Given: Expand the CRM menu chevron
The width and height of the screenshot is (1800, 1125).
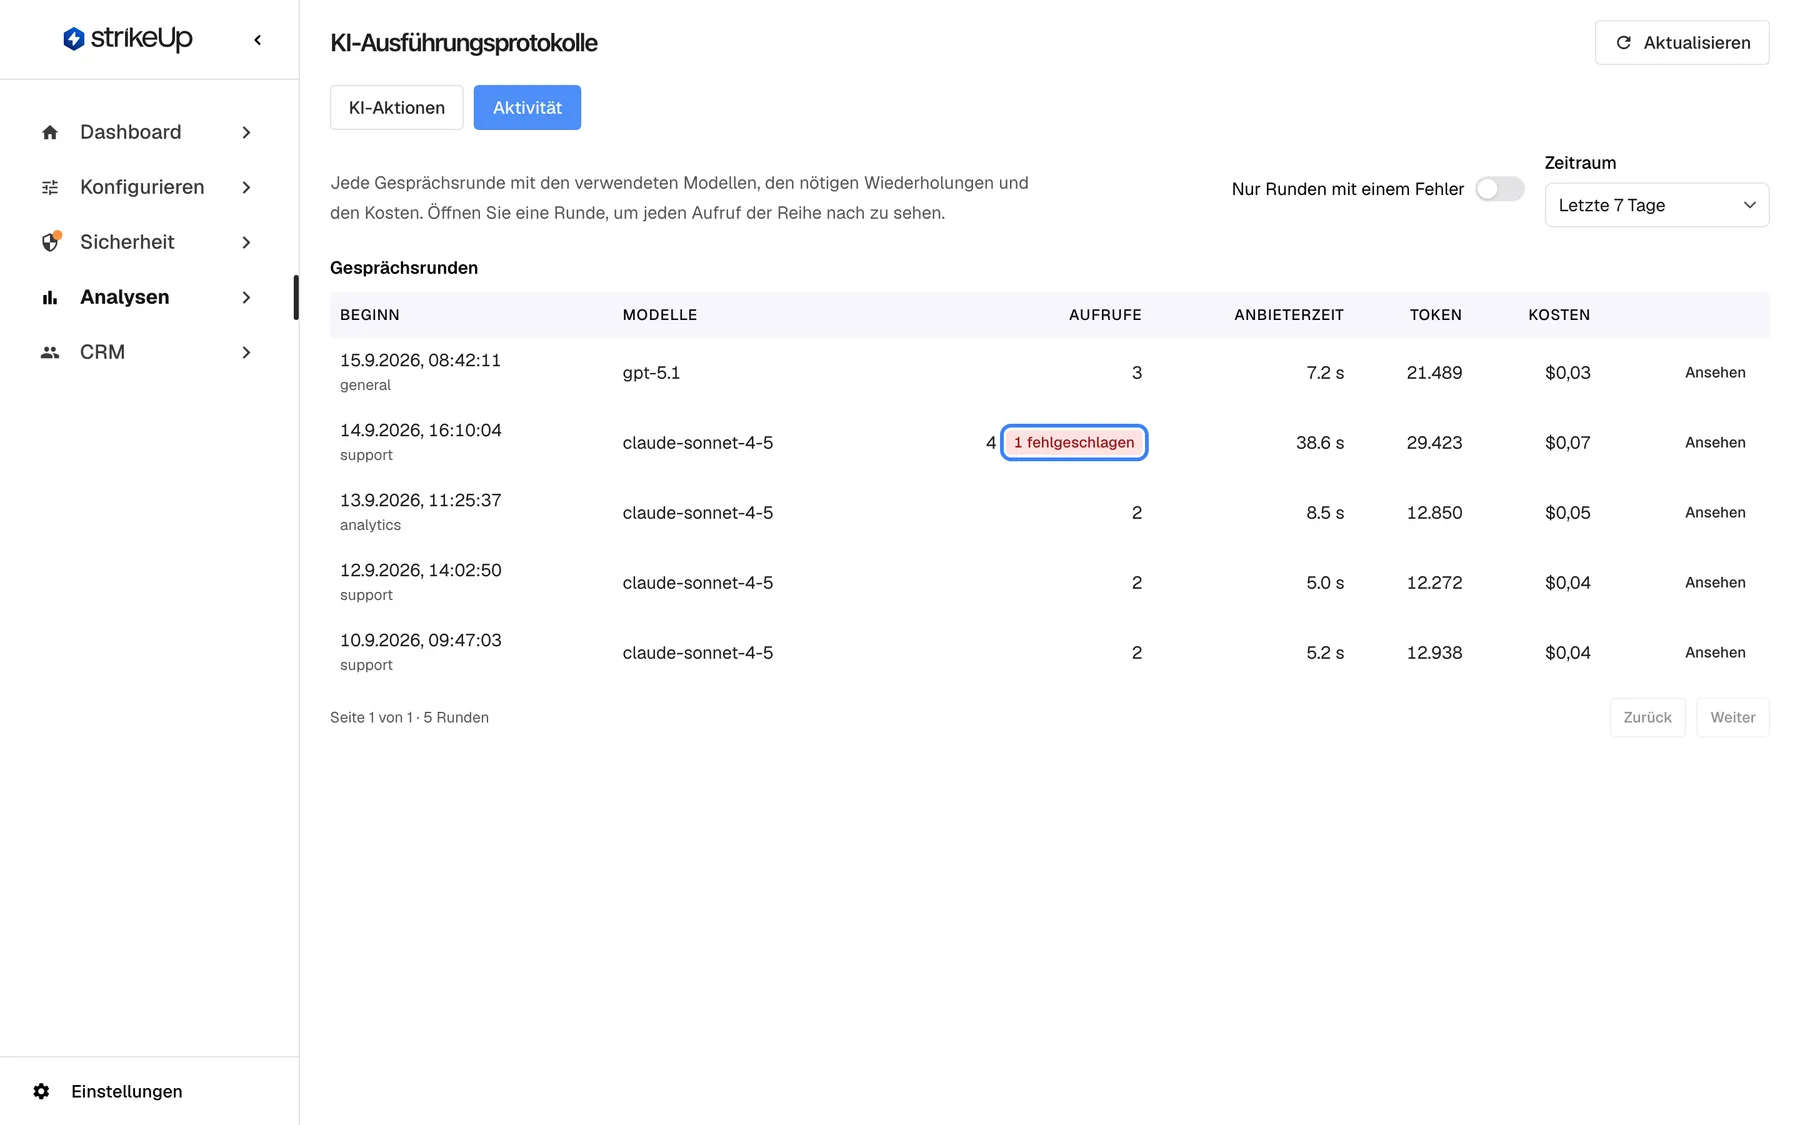Looking at the screenshot, I should point(246,352).
